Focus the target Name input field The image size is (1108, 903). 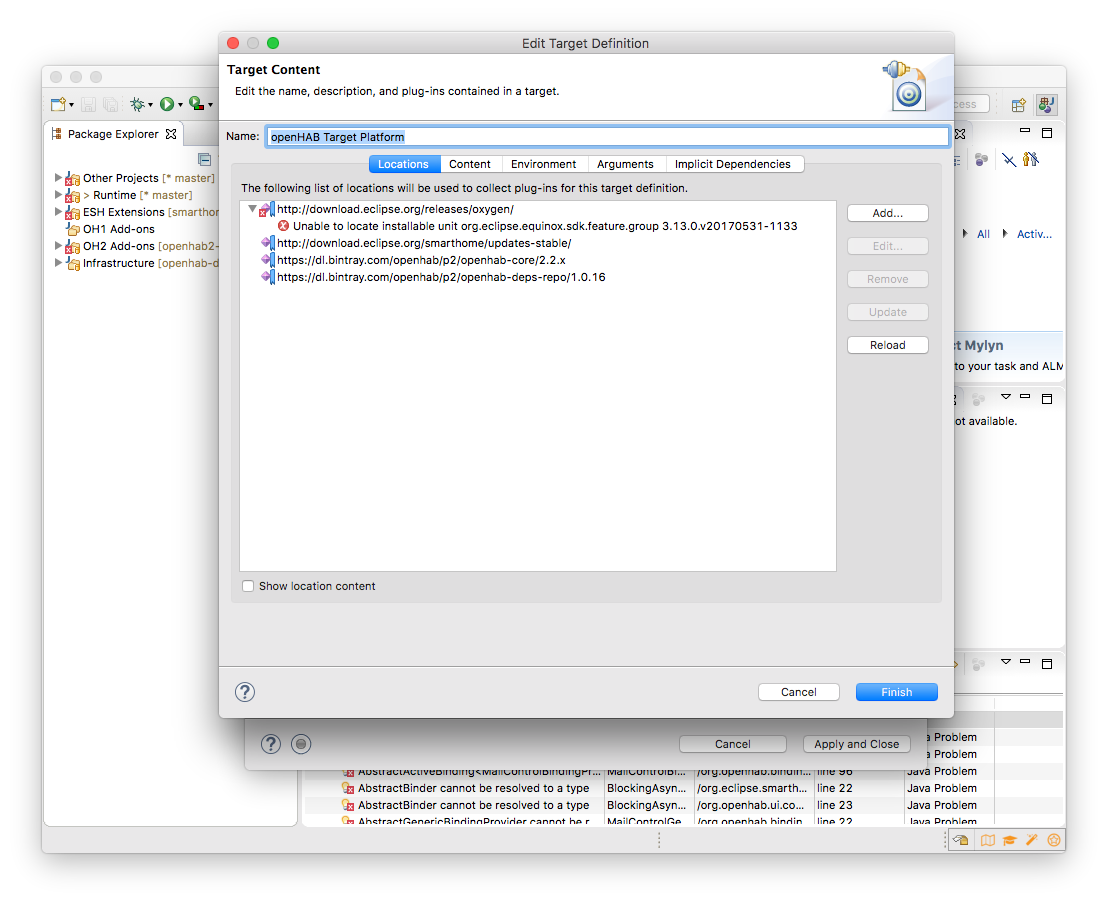tap(608, 137)
